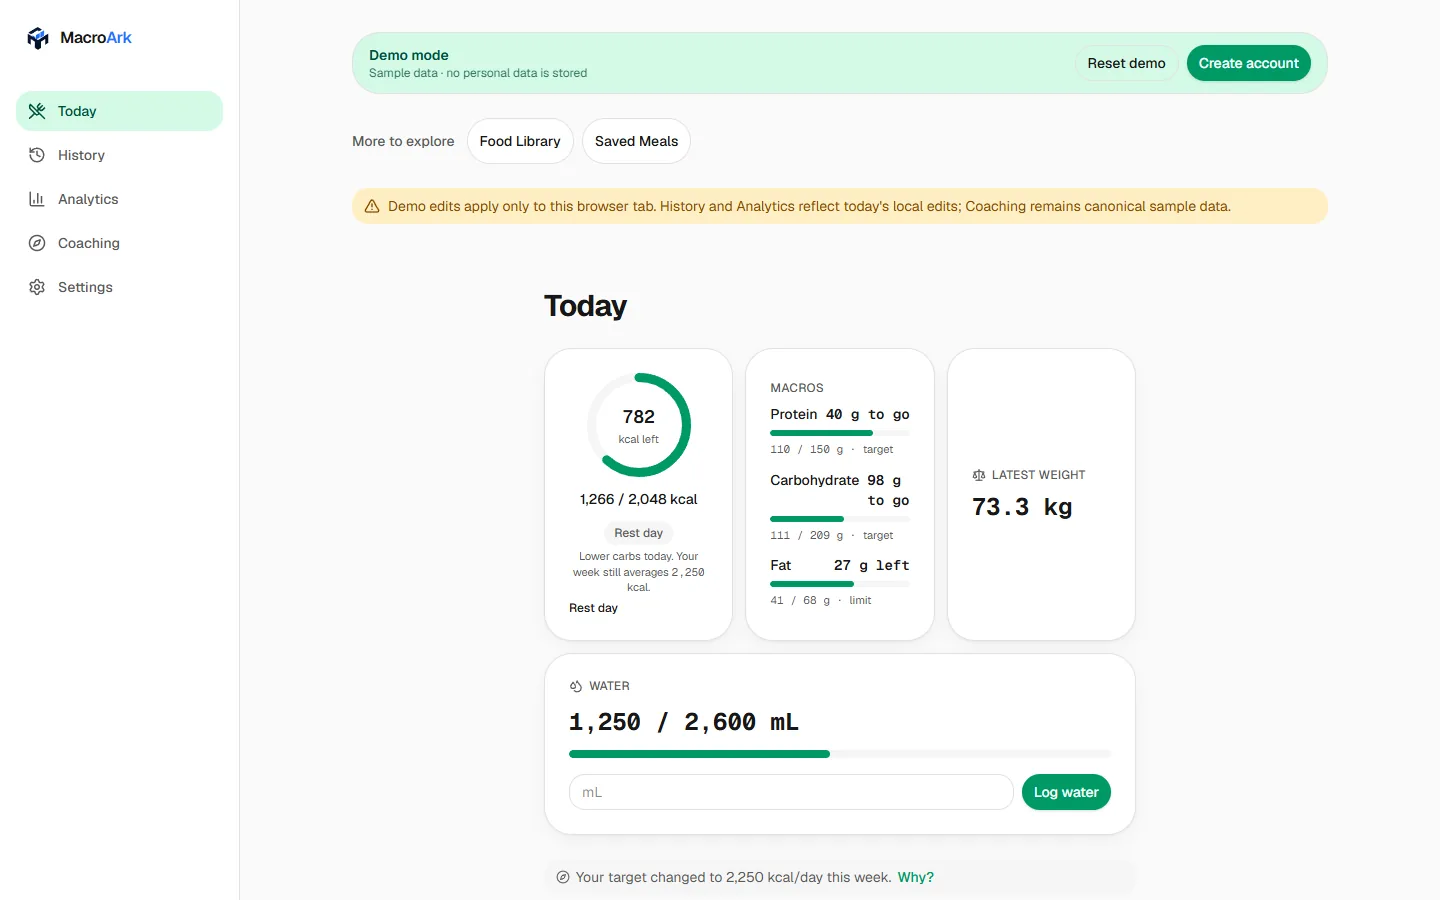Screen dimensions: 1440x900
Task: Click the "Sample data · no personal data" subtitle
Action: [478, 73]
